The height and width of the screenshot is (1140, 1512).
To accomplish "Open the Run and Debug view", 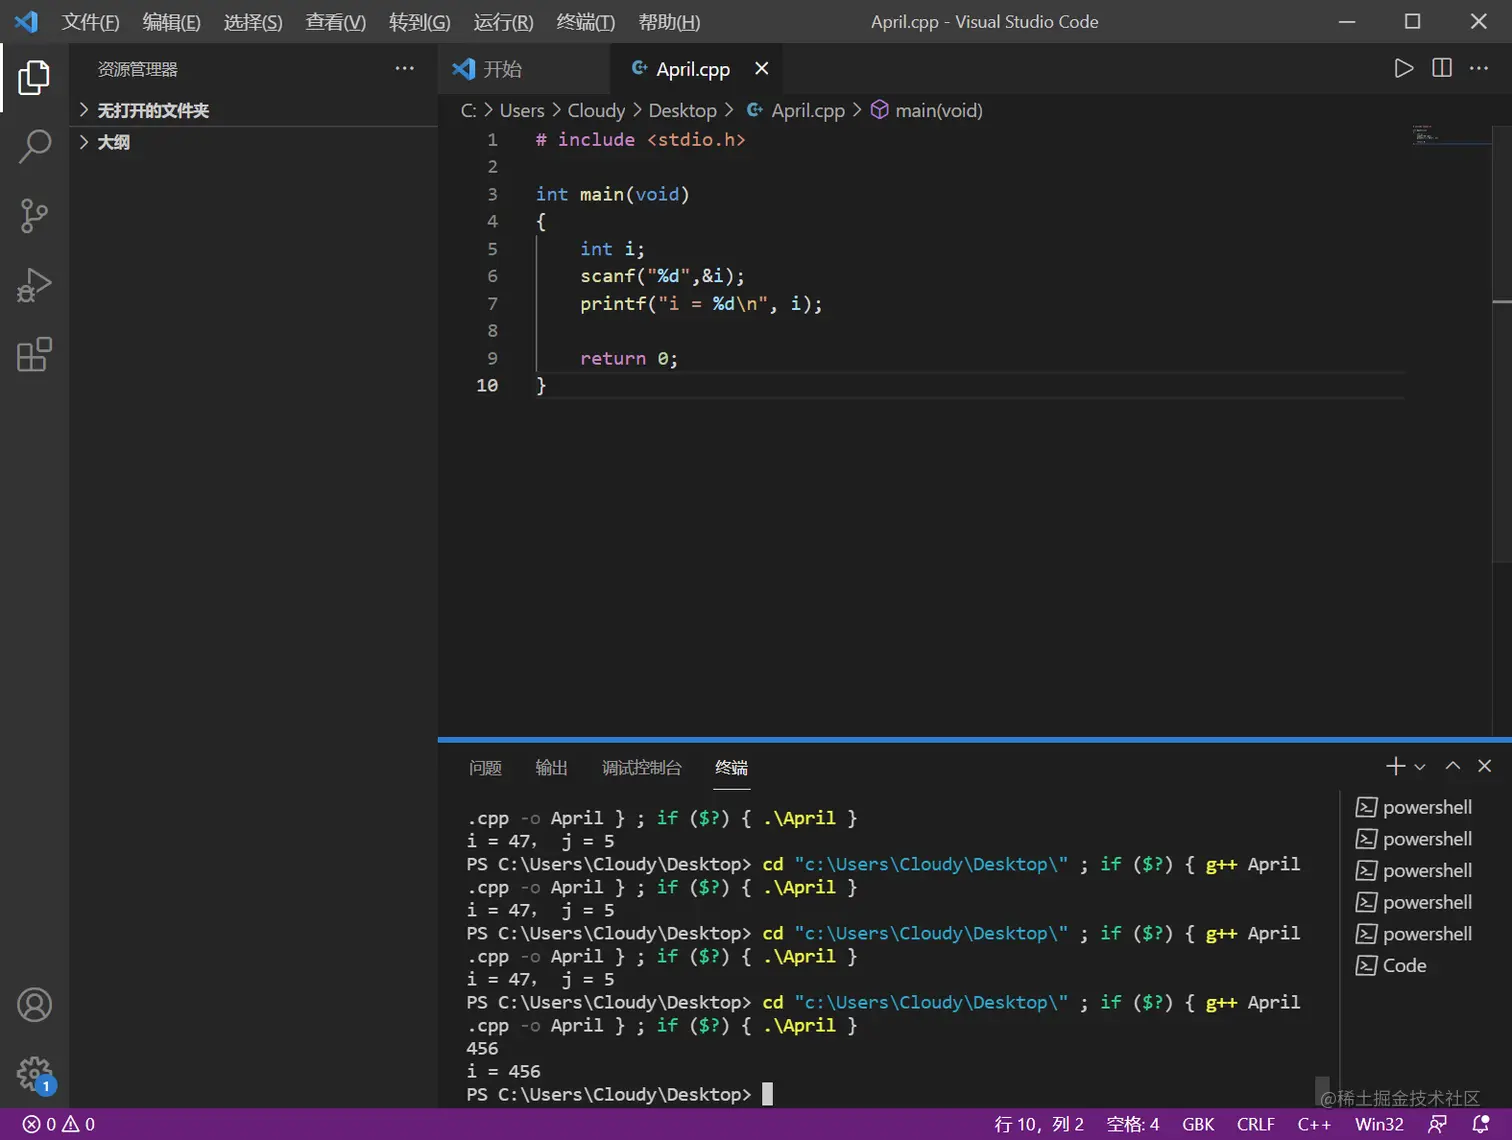I will click(34, 285).
